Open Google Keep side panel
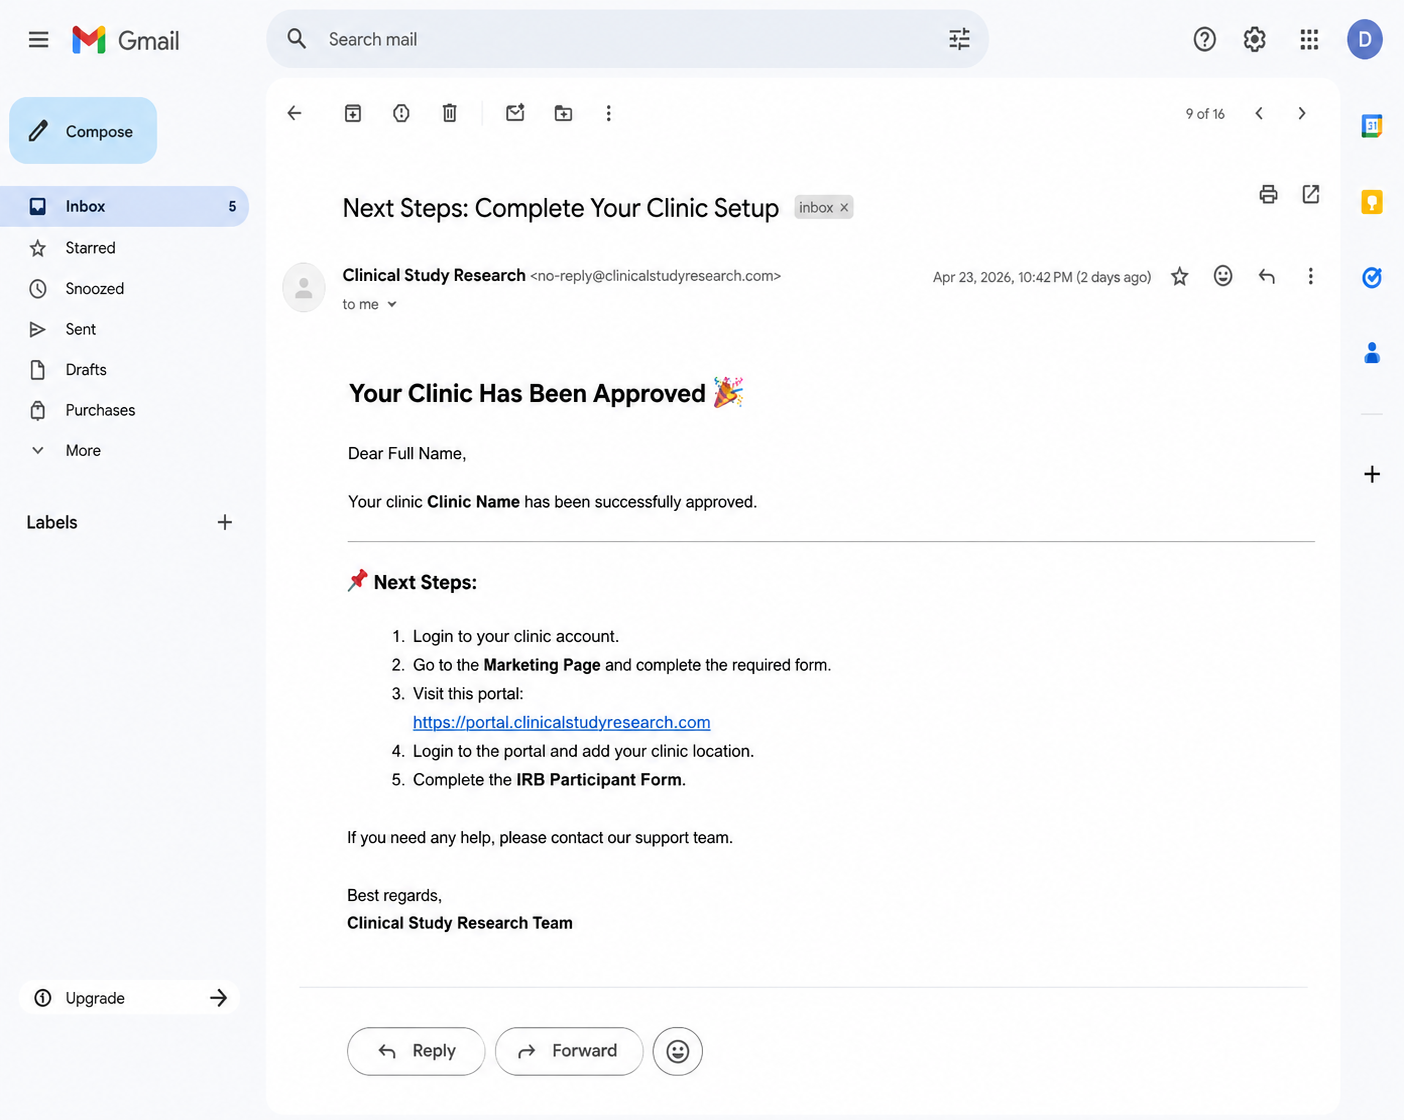The image size is (1404, 1120). 1372,202
